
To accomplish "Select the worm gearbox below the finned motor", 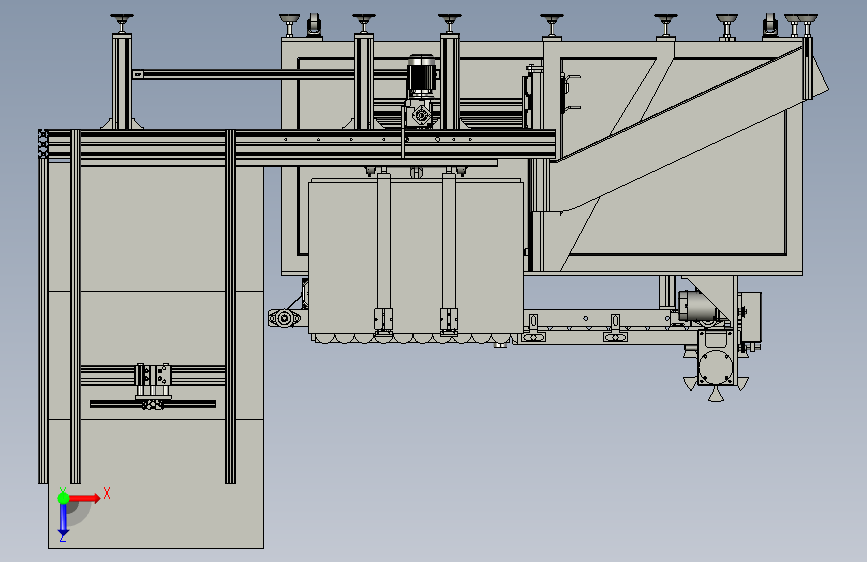I will pyautogui.click(x=420, y=113).
